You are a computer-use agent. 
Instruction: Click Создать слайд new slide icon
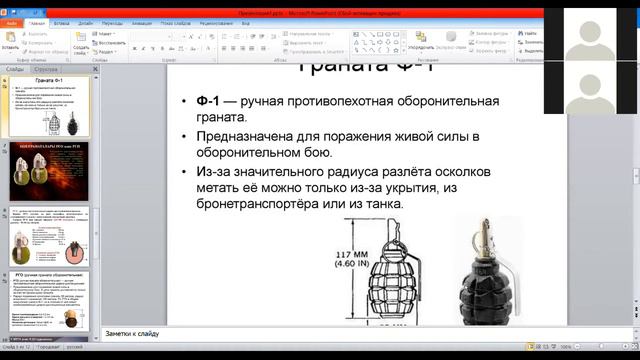81,38
